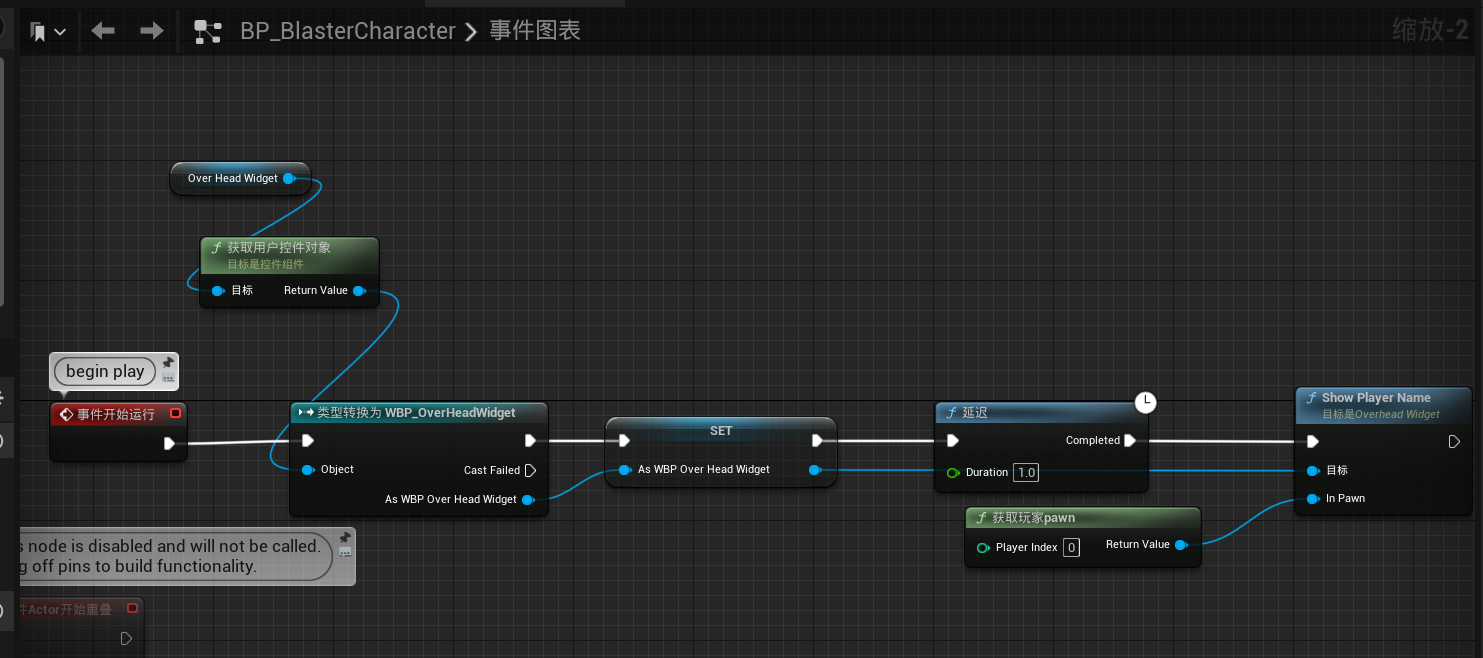Click the Over Head Widget variable node
The image size is (1483, 658).
(x=233, y=178)
